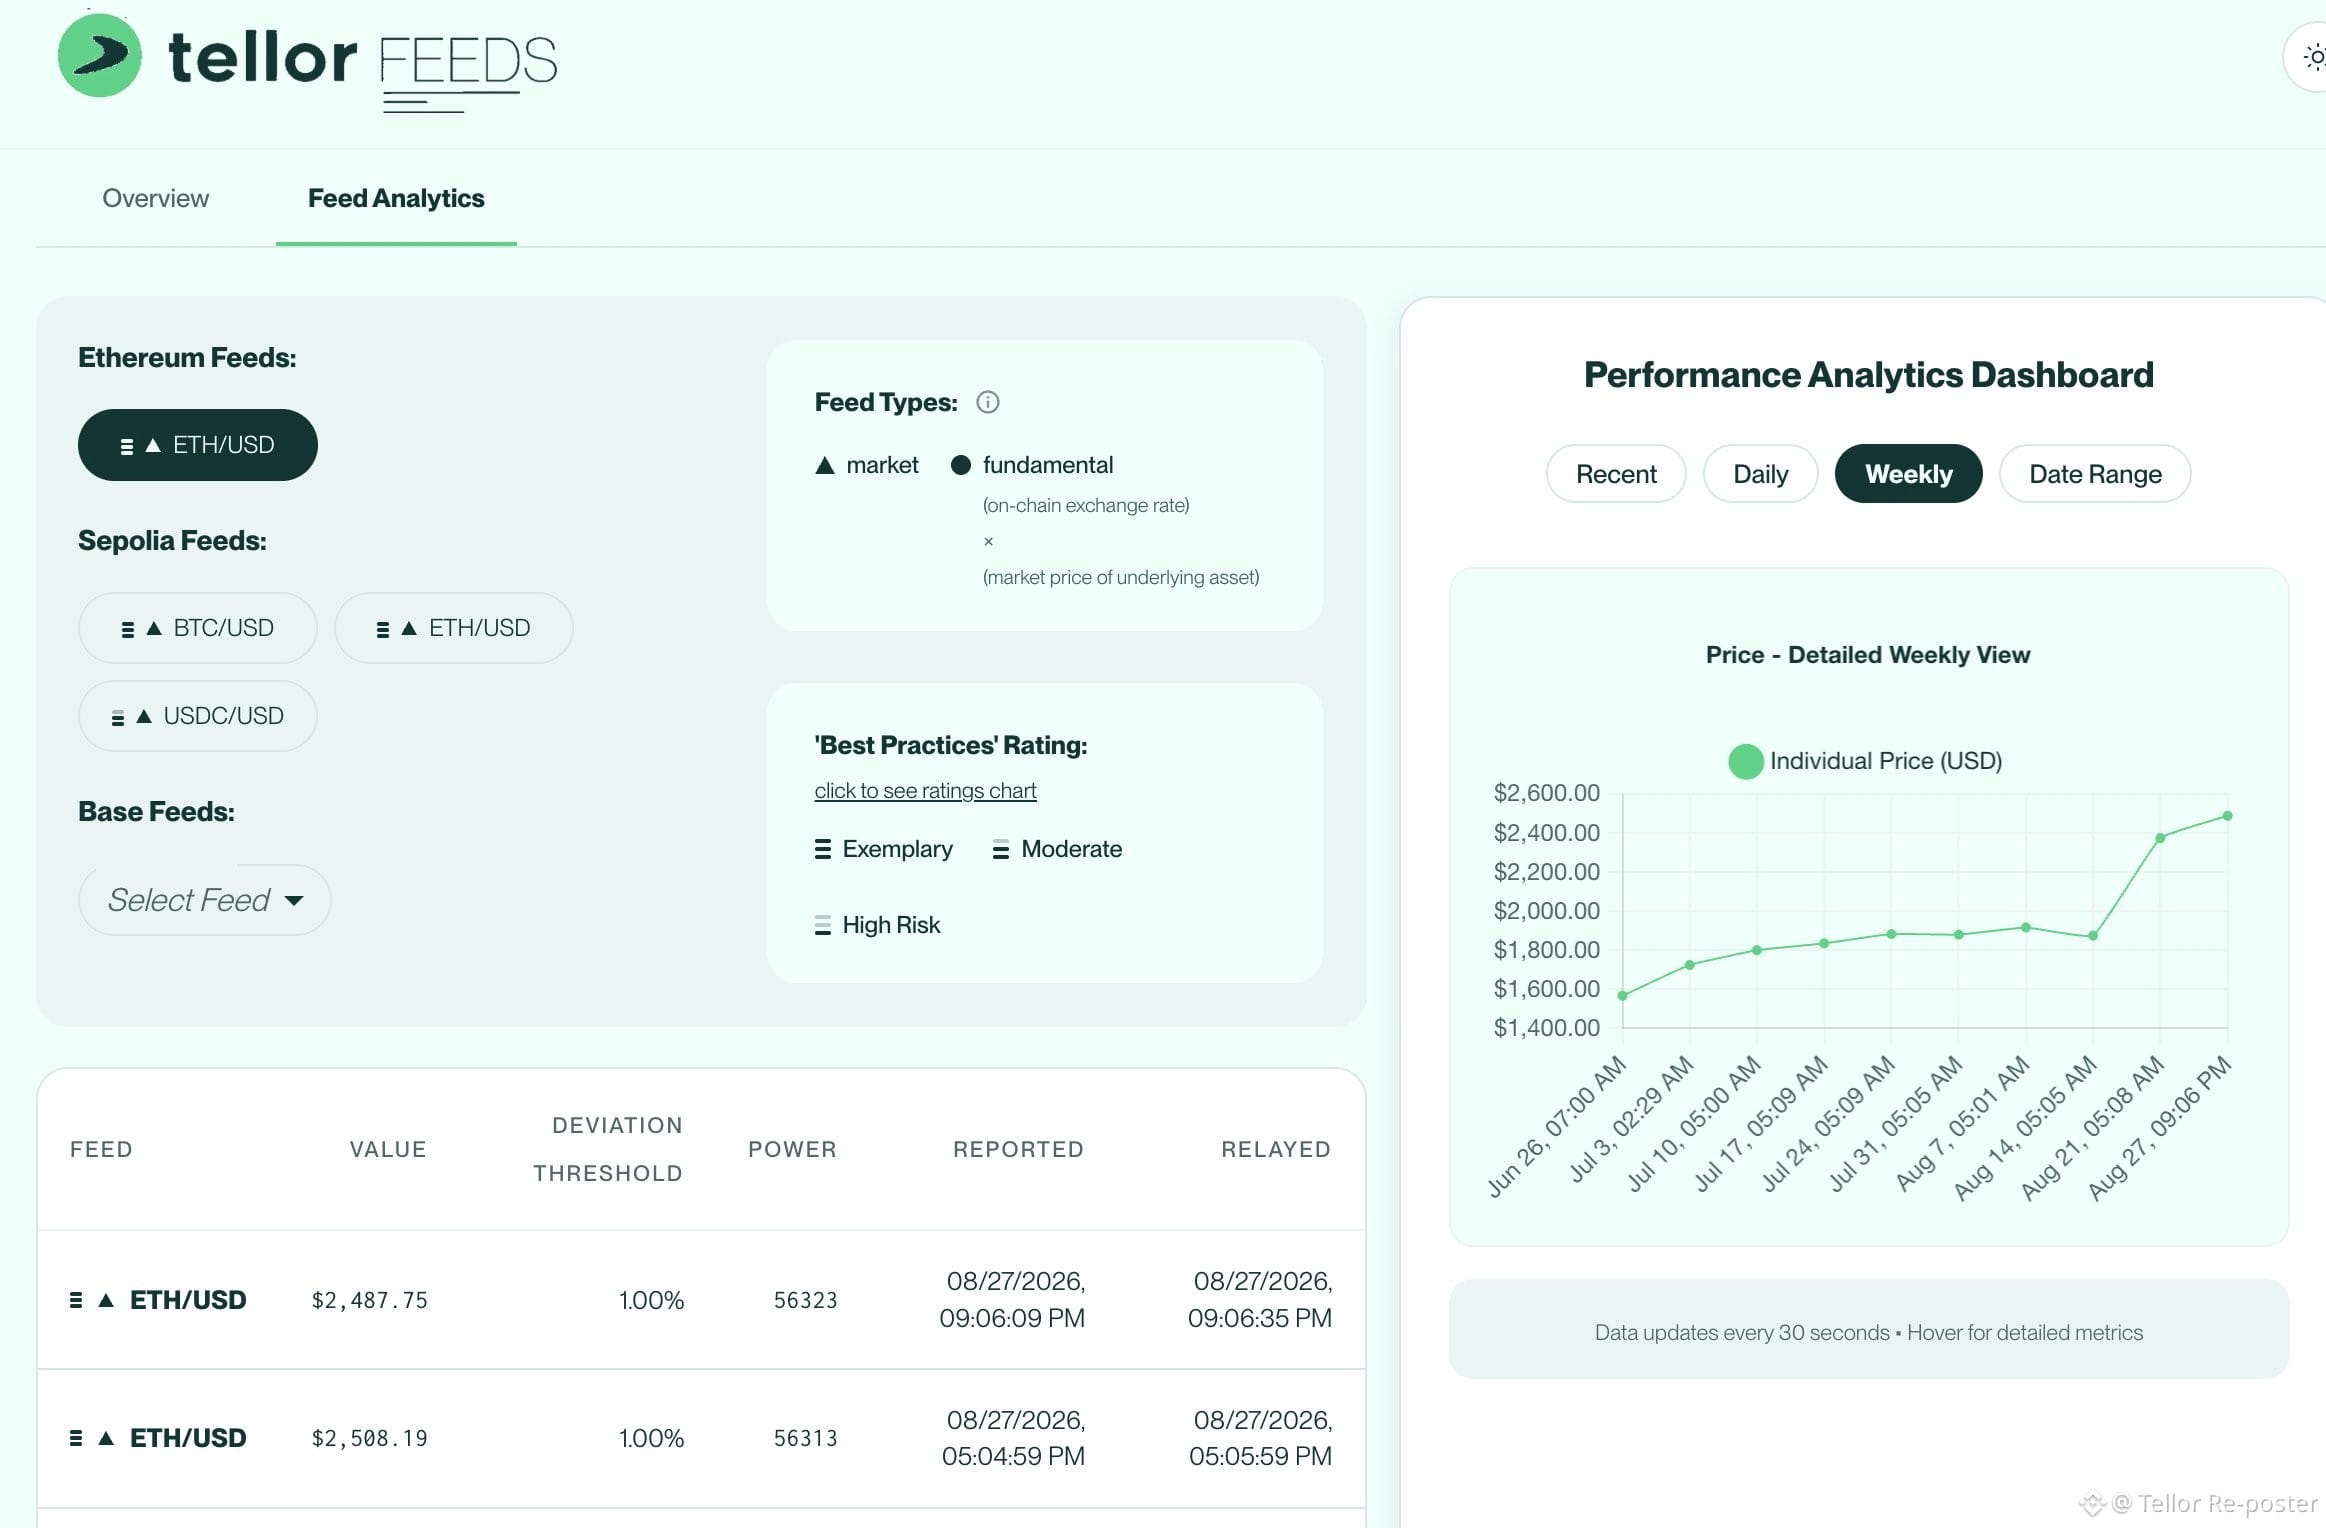Click the relayed time 05:05:59 PM
This screenshot has height=1528, width=2326.
pyautogui.click(x=1260, y=1456)
